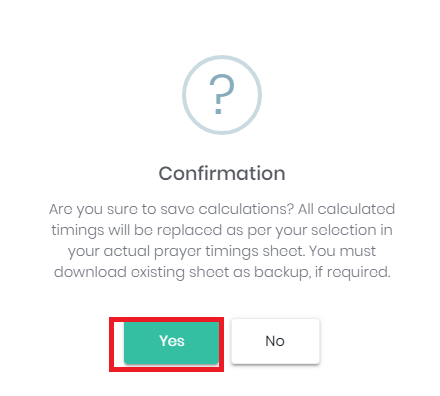The image size is (440, 396).
Task: Decline replacing timings with the white No button
Action: pyautogui.click(x=275, y=341)
